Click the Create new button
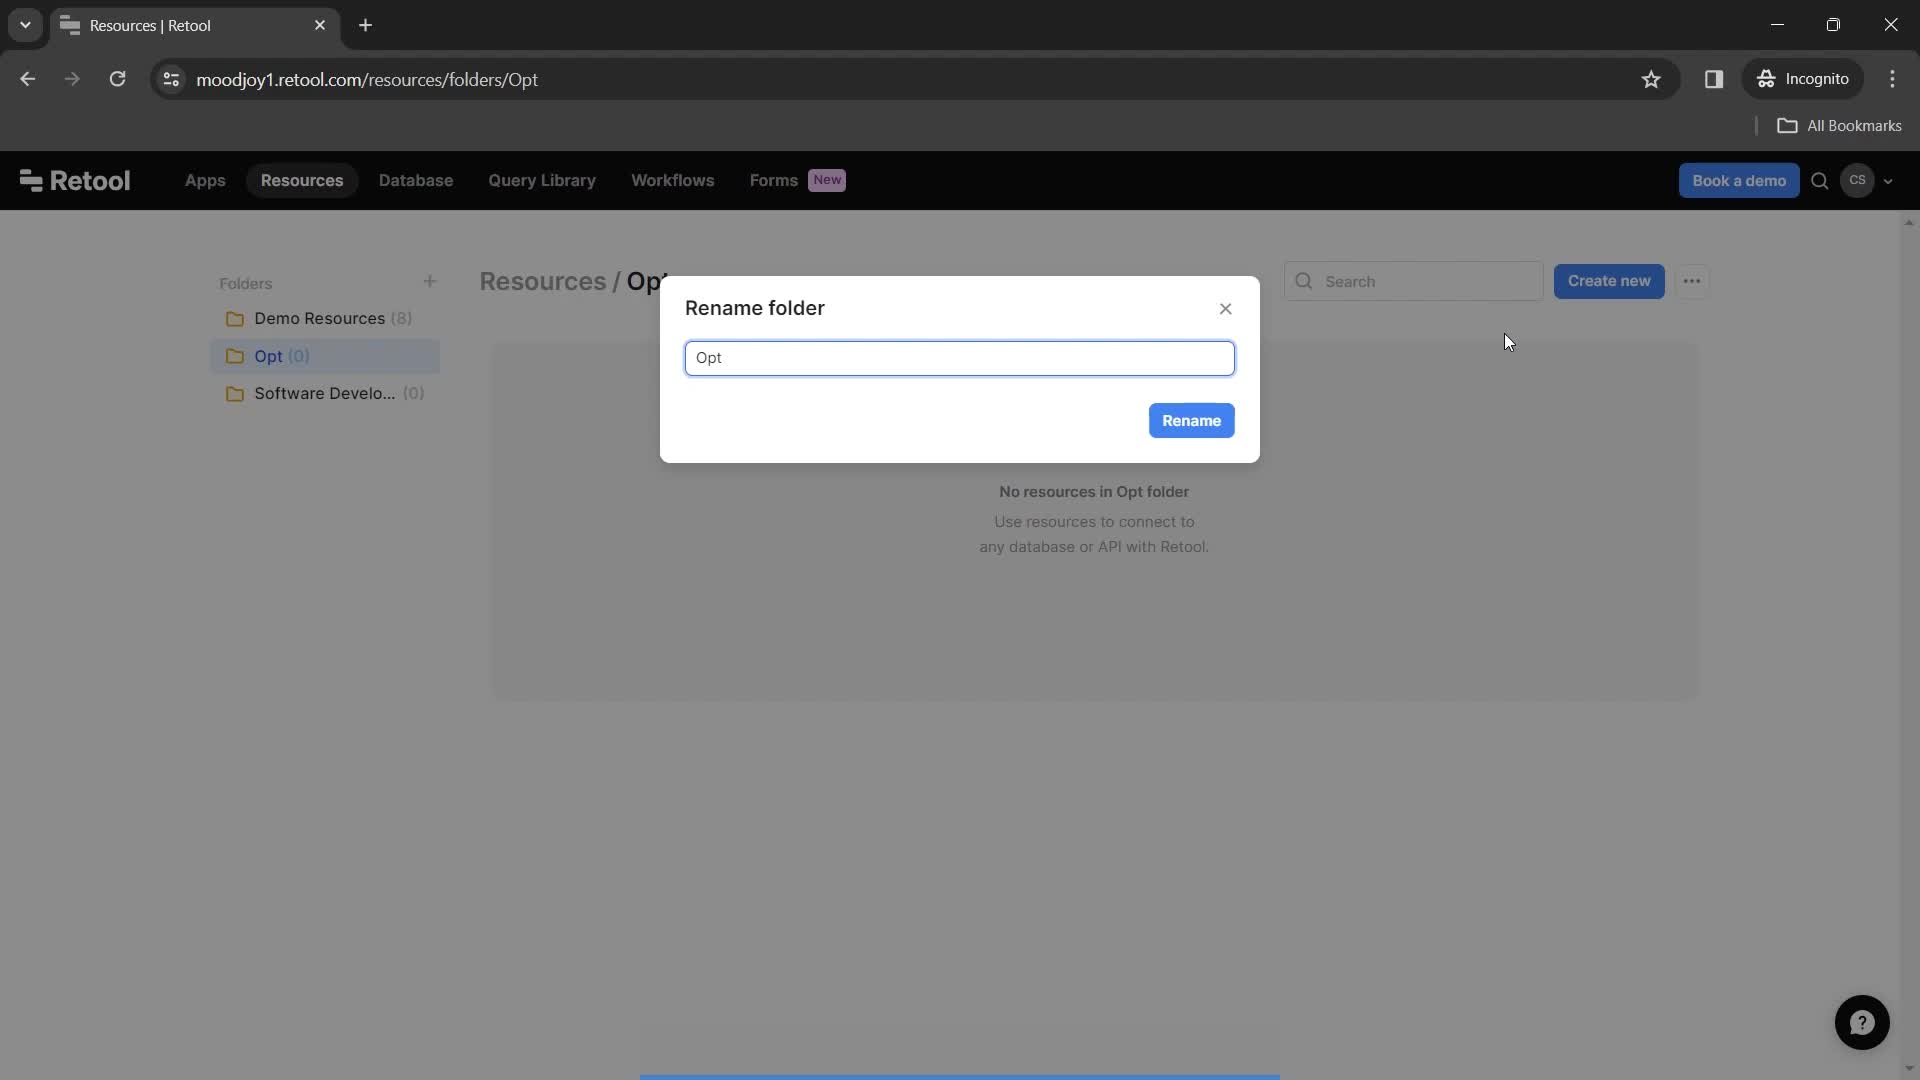Image resolution: width=1920 pixels, height=1080 pixels. pos(1609,281)
